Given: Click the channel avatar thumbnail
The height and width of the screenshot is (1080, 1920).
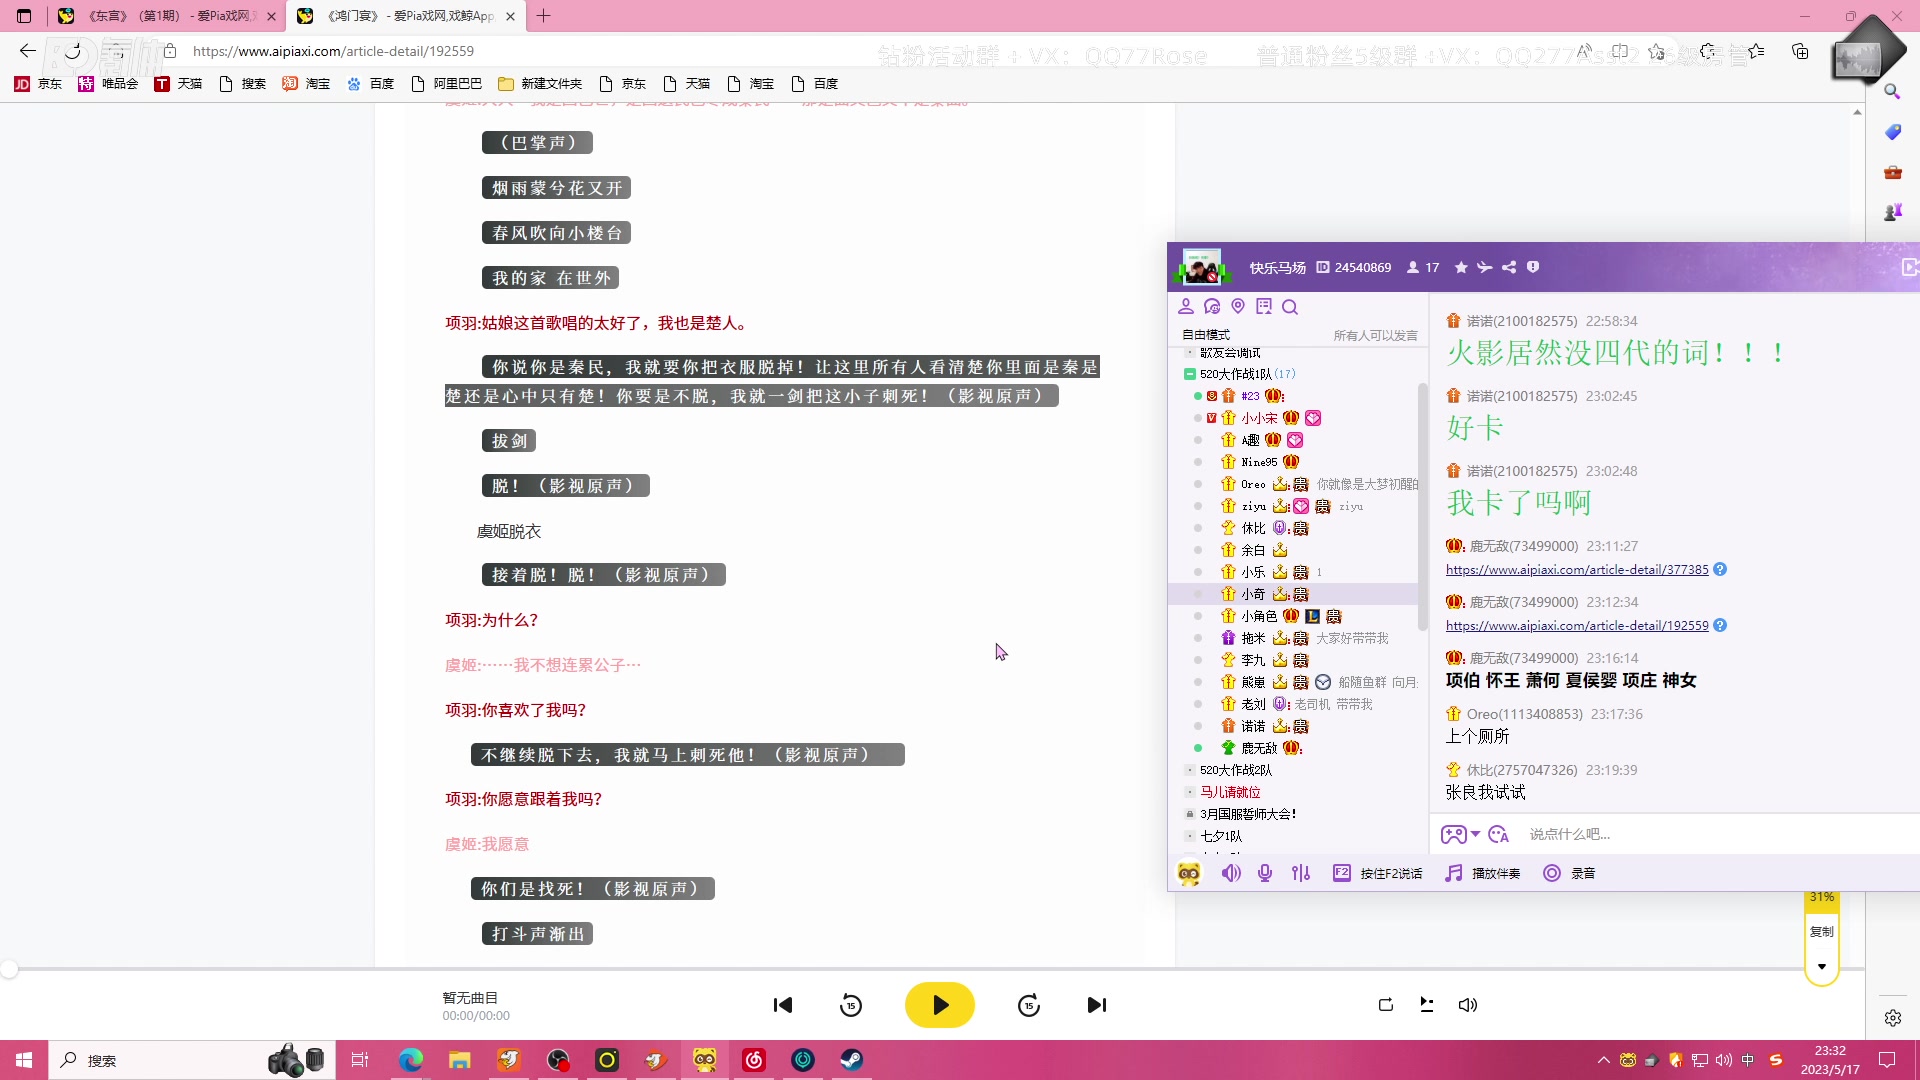Looking at the screenshot, I should [x=1201, y=267].
